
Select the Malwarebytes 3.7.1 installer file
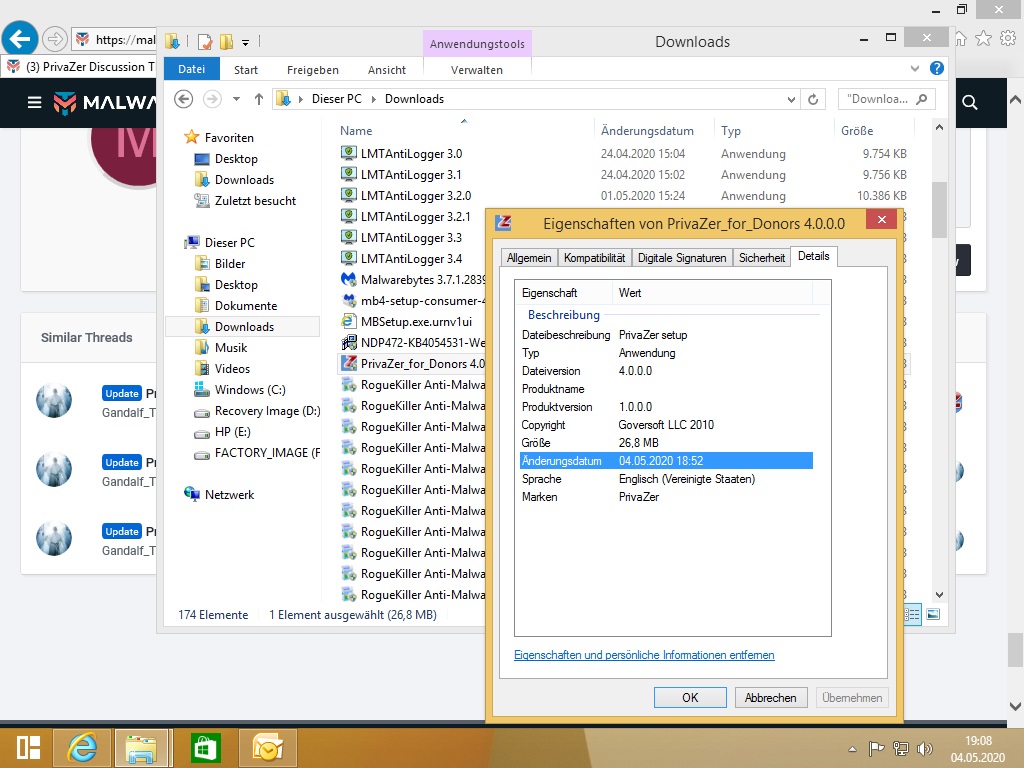coord(413,280)
